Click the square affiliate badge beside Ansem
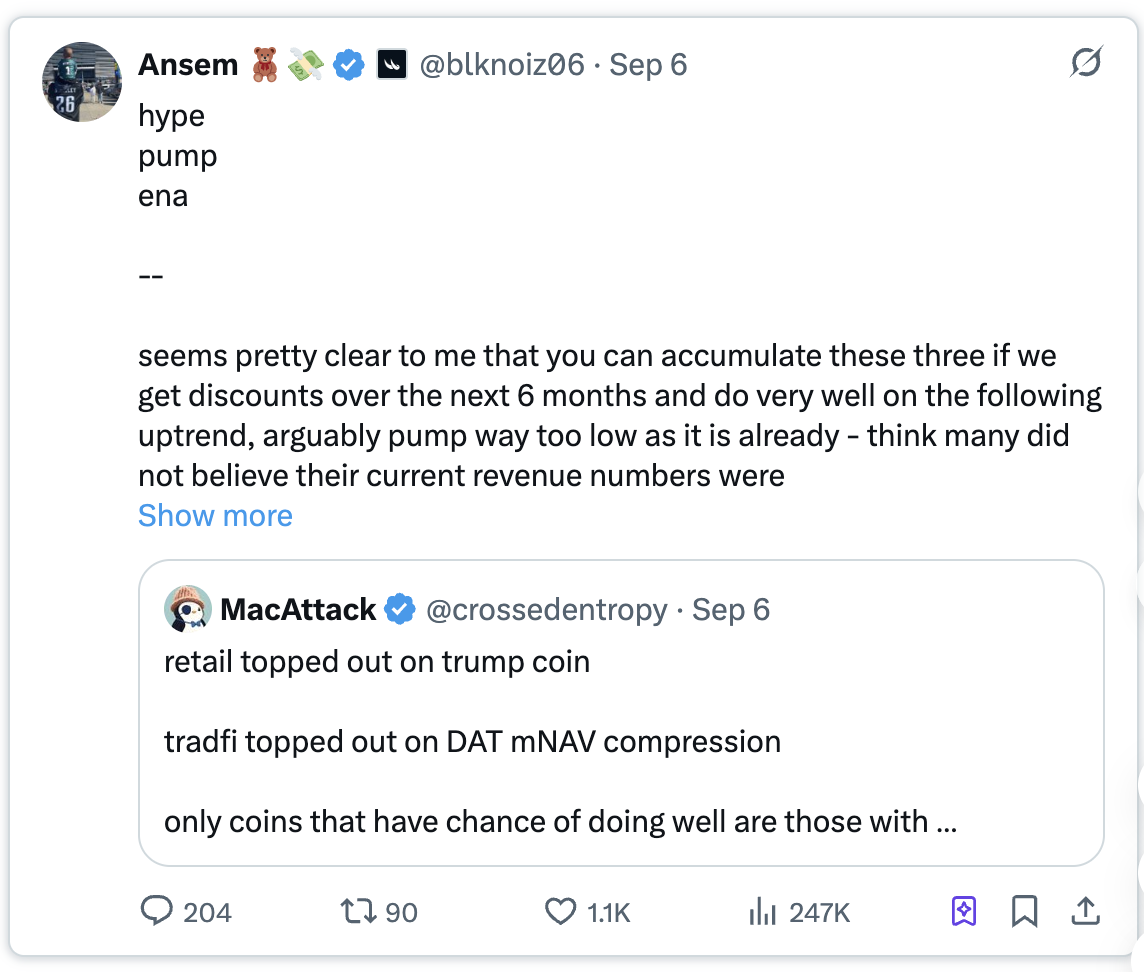The image size is (1144, 972). (391, 66)
